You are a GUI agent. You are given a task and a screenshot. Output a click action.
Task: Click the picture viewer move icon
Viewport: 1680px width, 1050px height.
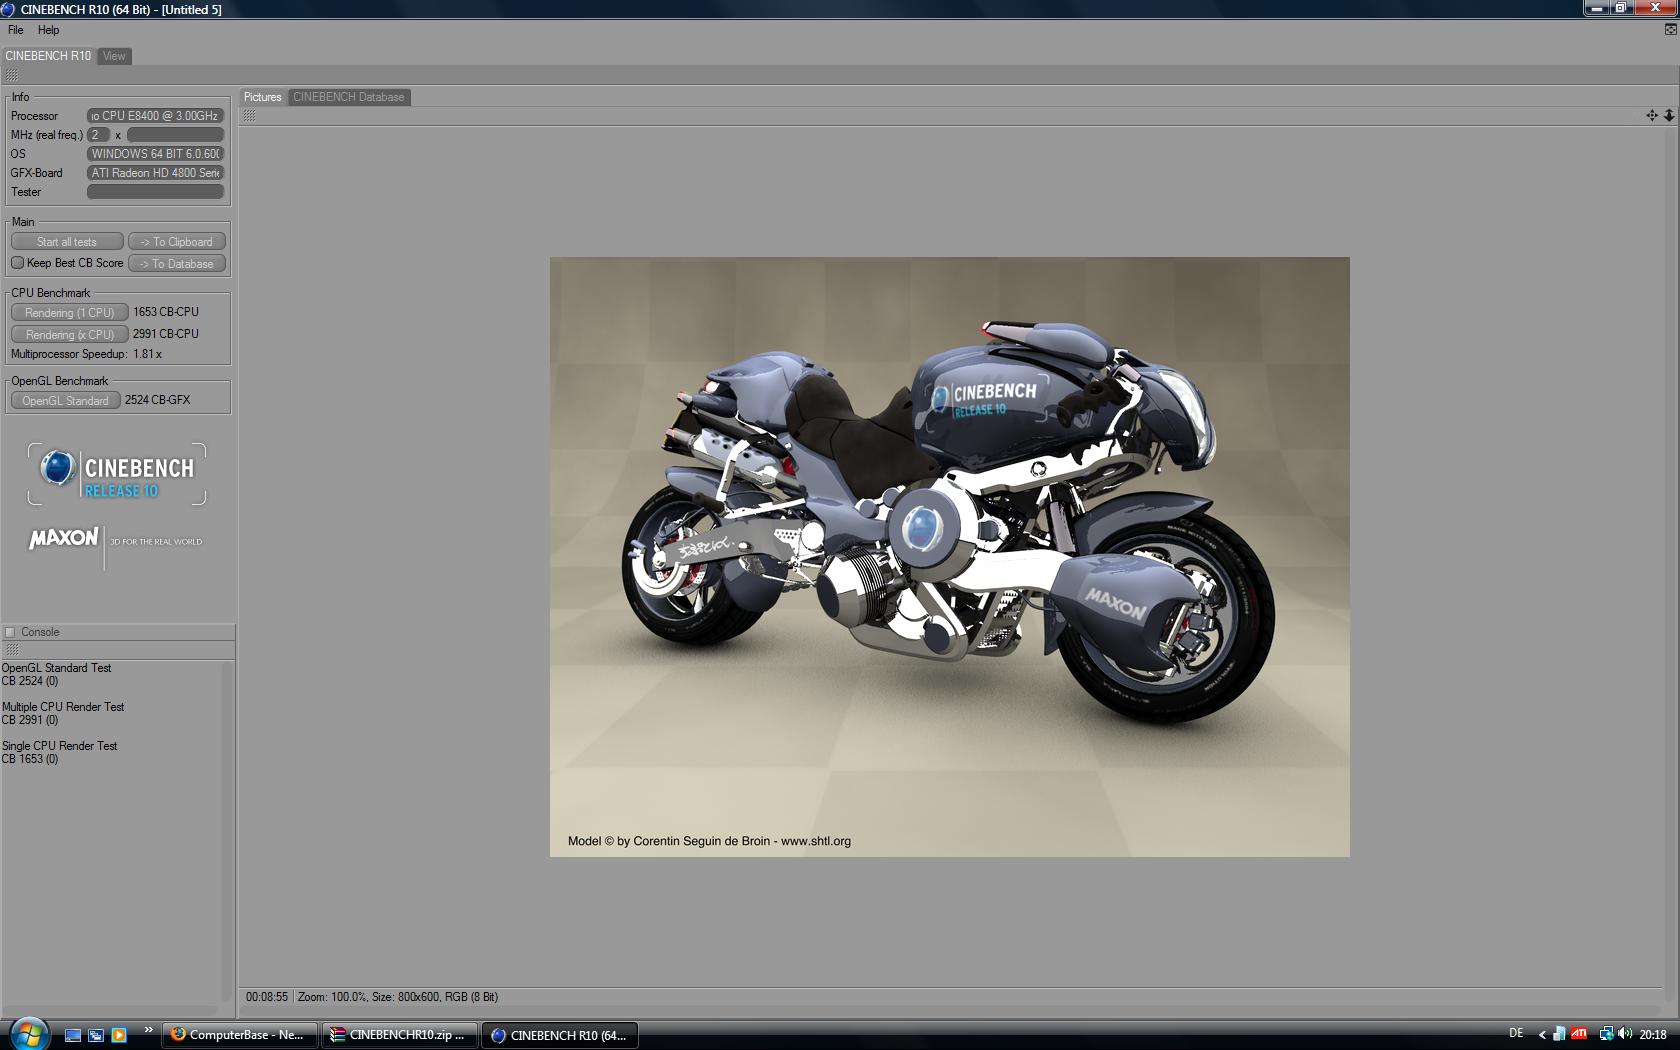1652,116
